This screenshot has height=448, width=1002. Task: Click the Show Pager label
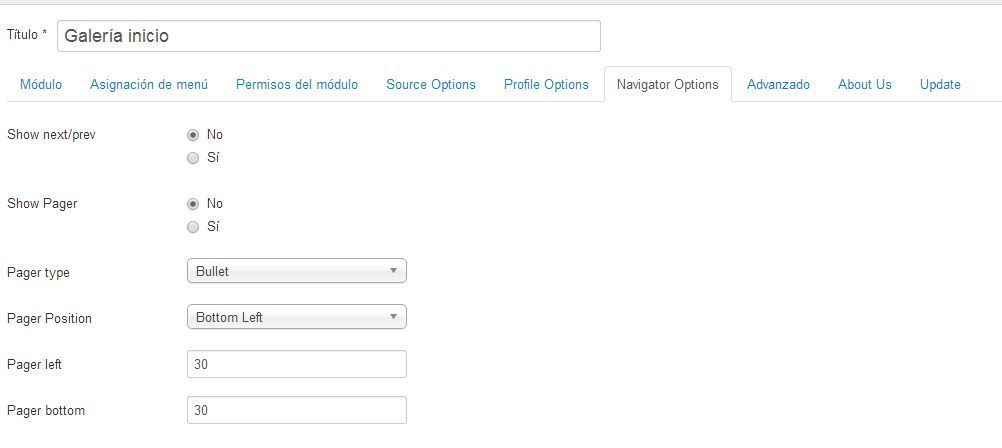click(42, 204)
